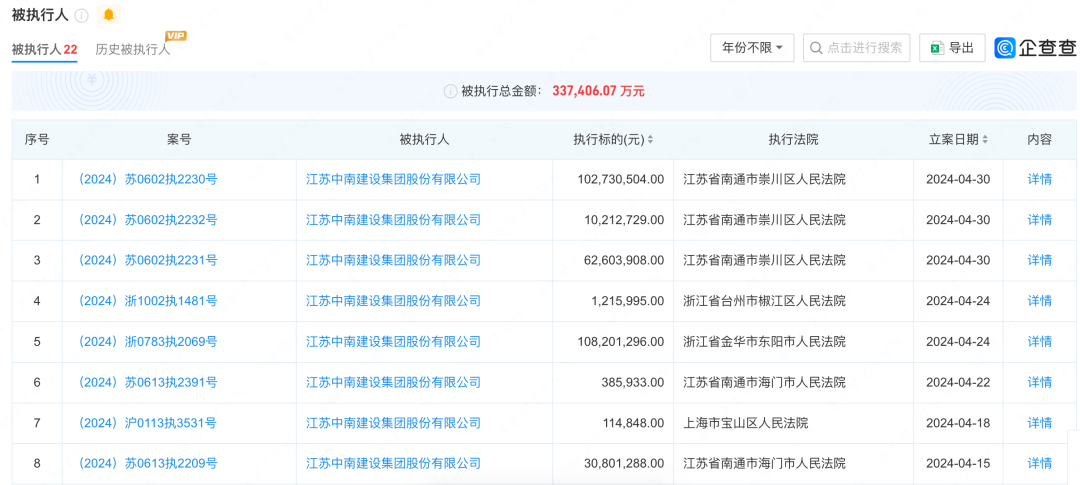The image size is (1080, 485).
Task: Open case (2024)苏0602执2230号
Action: pyautogui.click(x=147, y=180)
